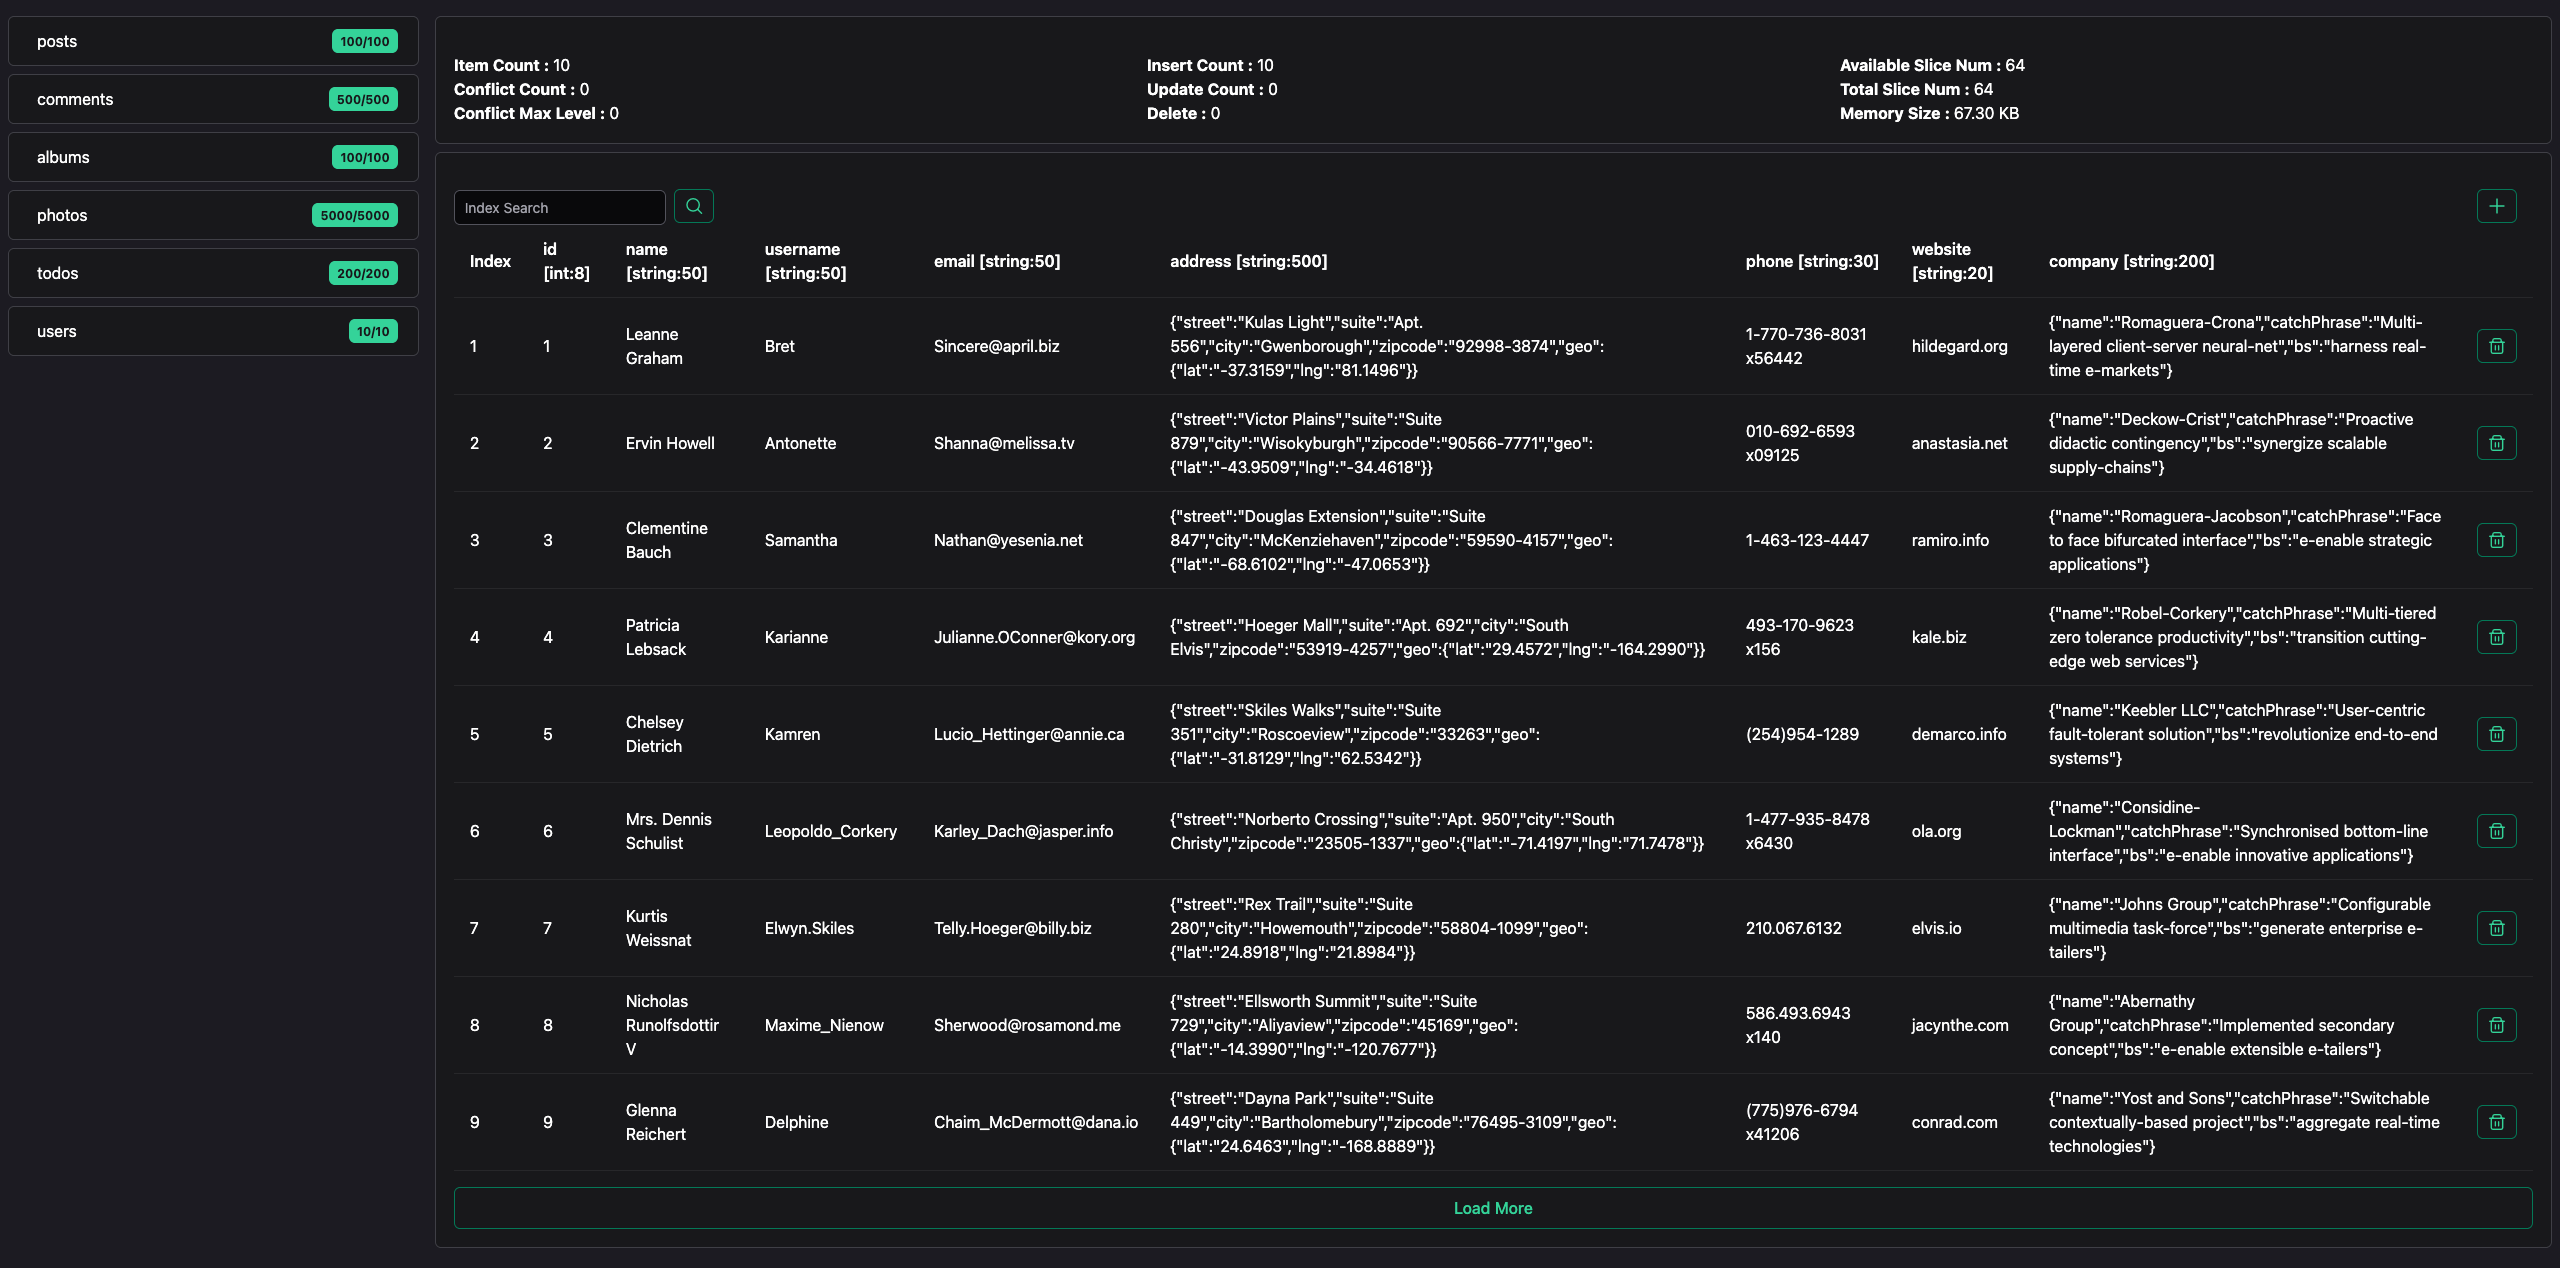Click trash icon for Glenna Reichert row
Viewport: 2560px width, 1268px height.
[2496, 1122]
